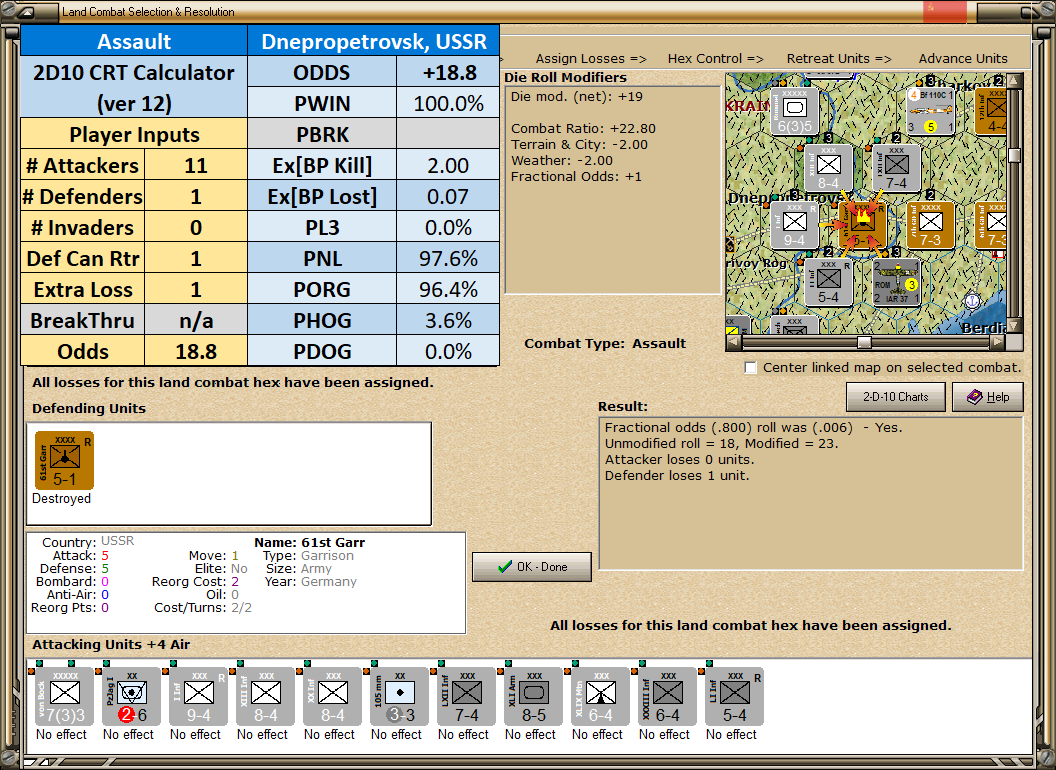Click the 8-4 infantry counter on map
This screenshot has width=1056, height=770.
pyautogui.click(x=828, y=168)
